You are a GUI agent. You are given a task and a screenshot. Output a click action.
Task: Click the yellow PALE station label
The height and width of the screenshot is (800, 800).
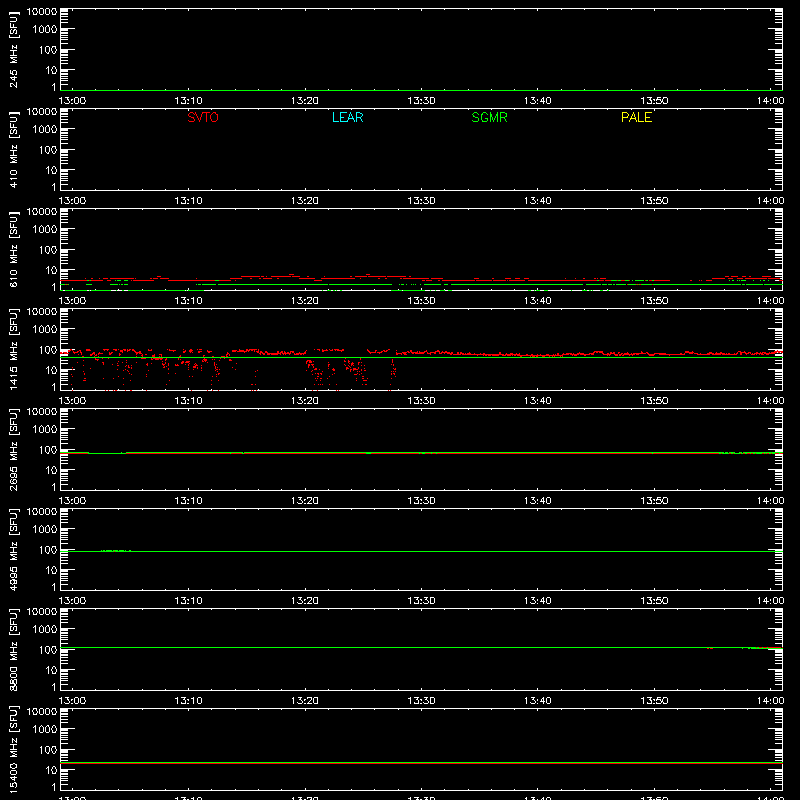636,117
